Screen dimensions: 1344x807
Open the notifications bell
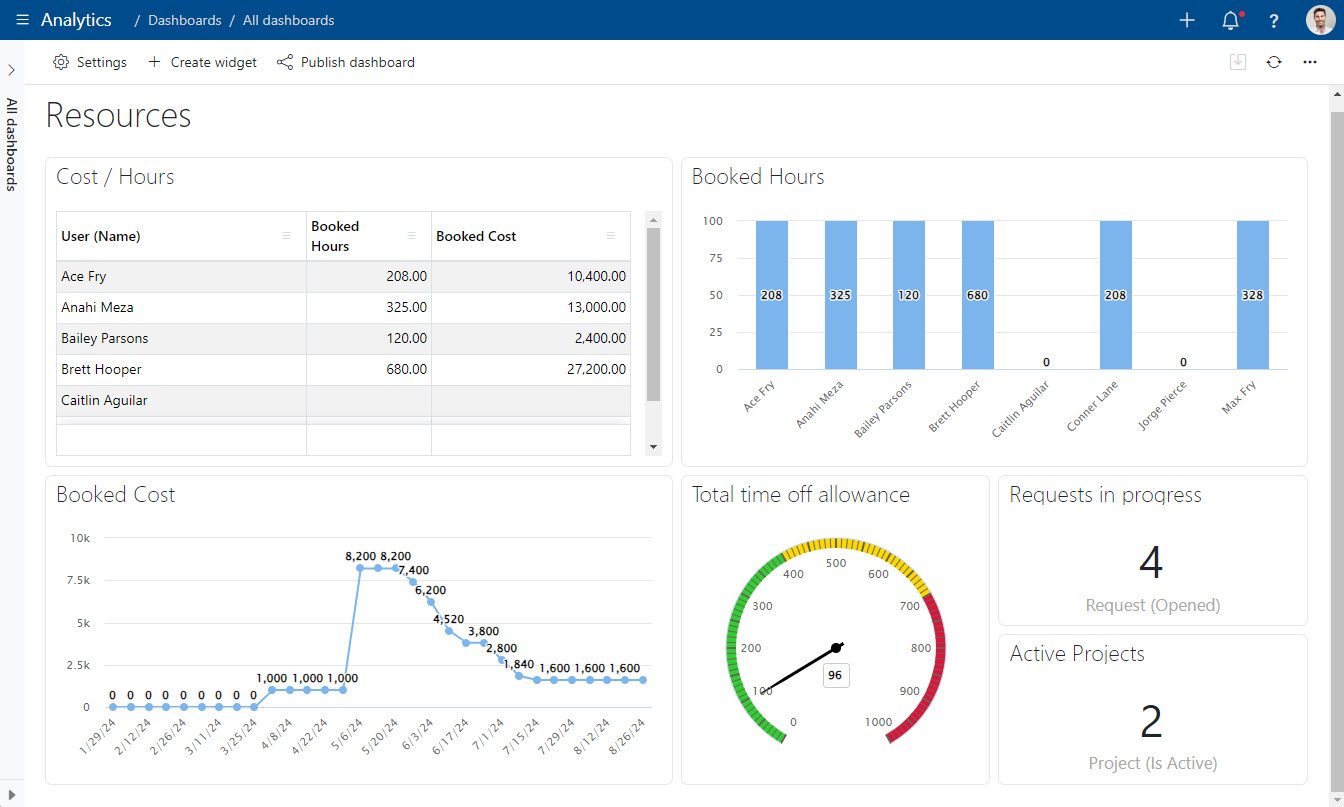[1231, 20]
